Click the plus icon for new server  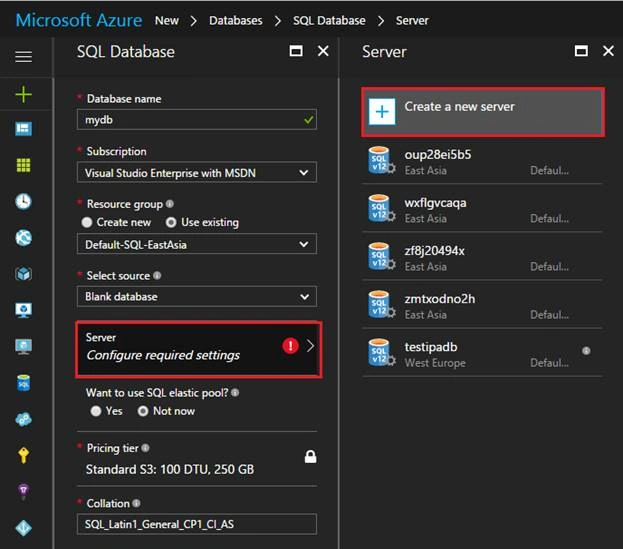pyautogui.click(x=382, y=112)
